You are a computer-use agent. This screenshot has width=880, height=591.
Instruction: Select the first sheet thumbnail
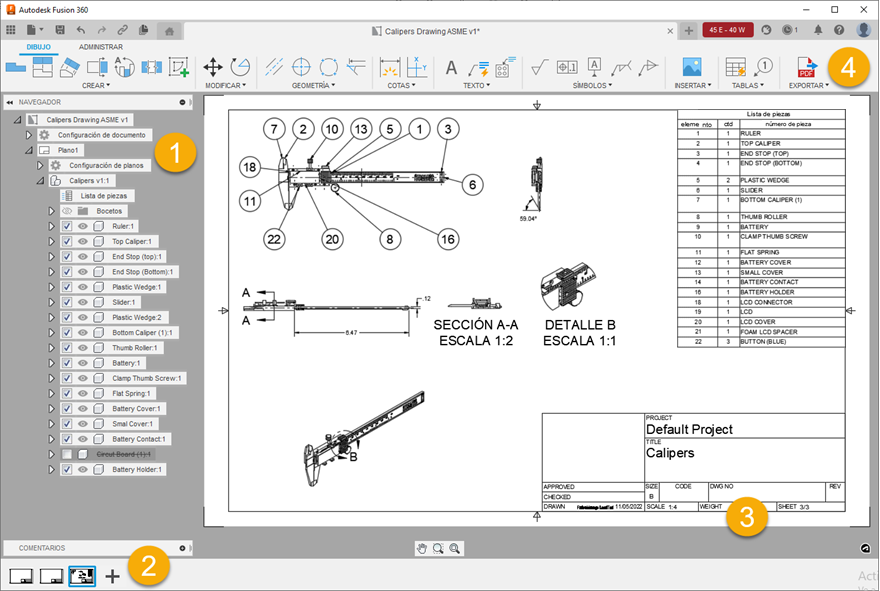(21, 576)
